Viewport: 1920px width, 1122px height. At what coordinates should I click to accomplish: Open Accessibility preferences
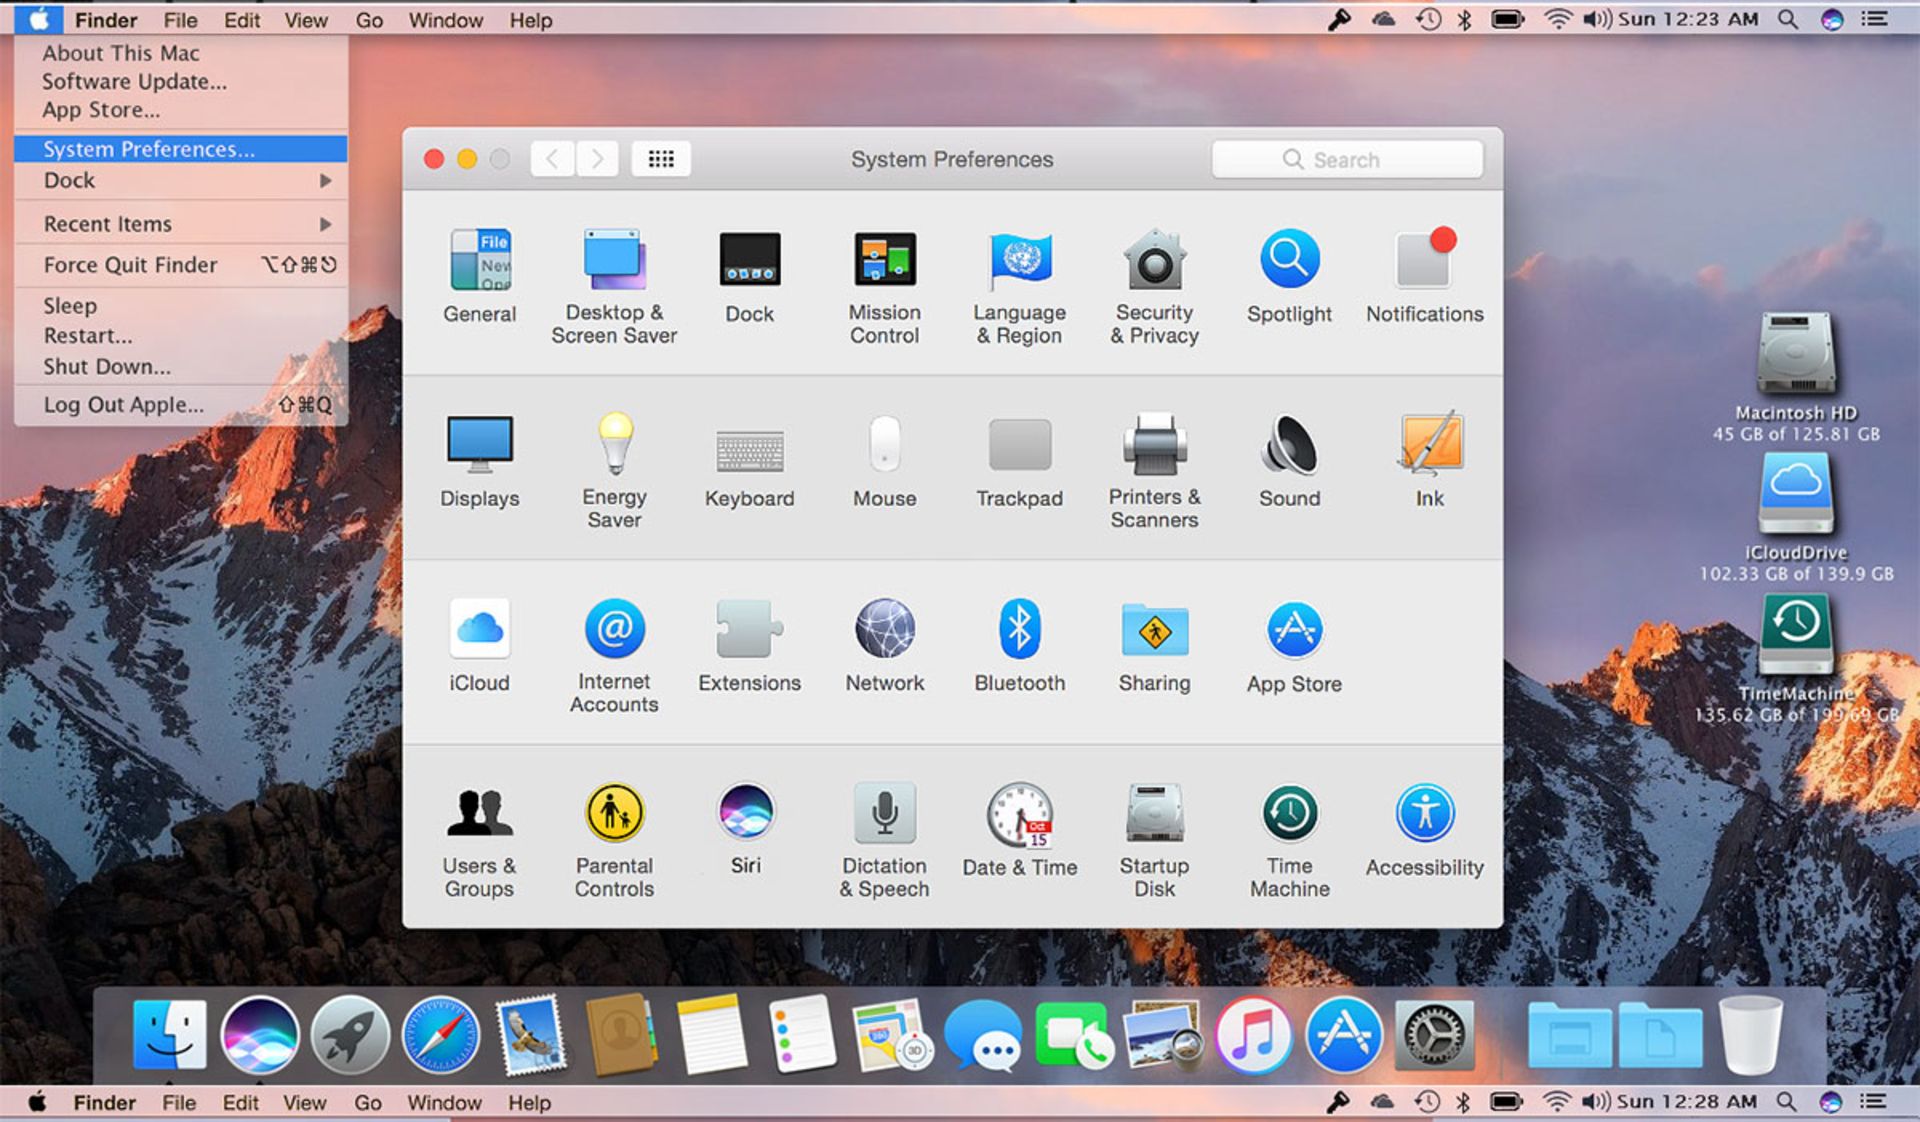tap(1424, 830)
